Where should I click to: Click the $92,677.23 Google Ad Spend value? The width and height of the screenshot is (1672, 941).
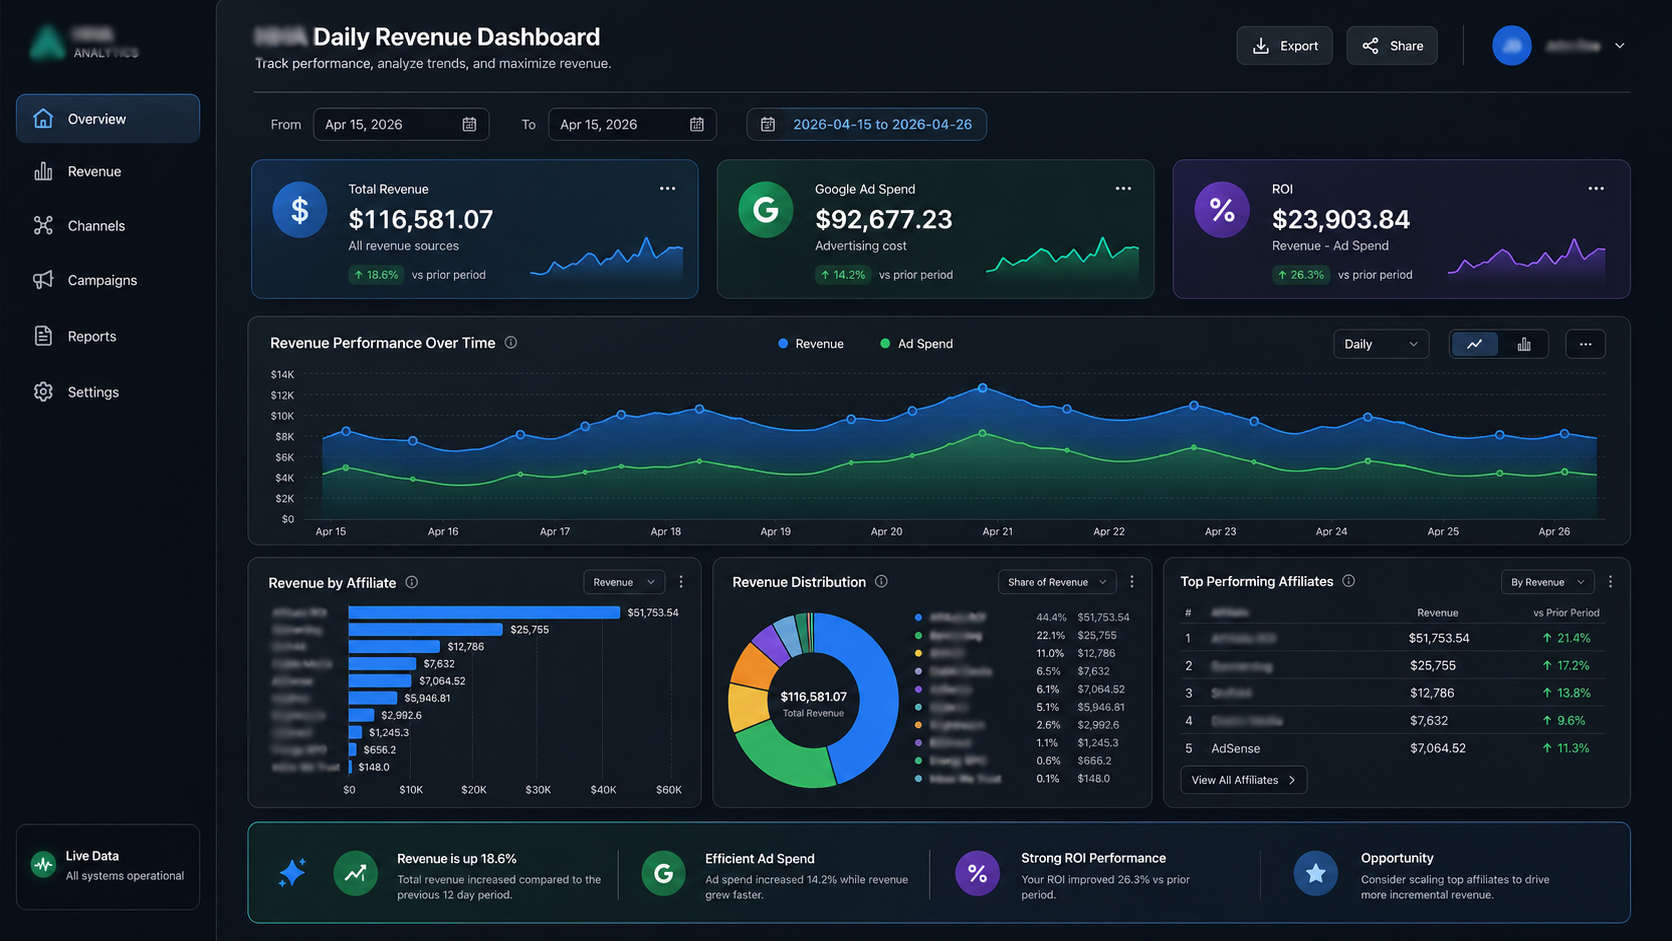[884, 219]
